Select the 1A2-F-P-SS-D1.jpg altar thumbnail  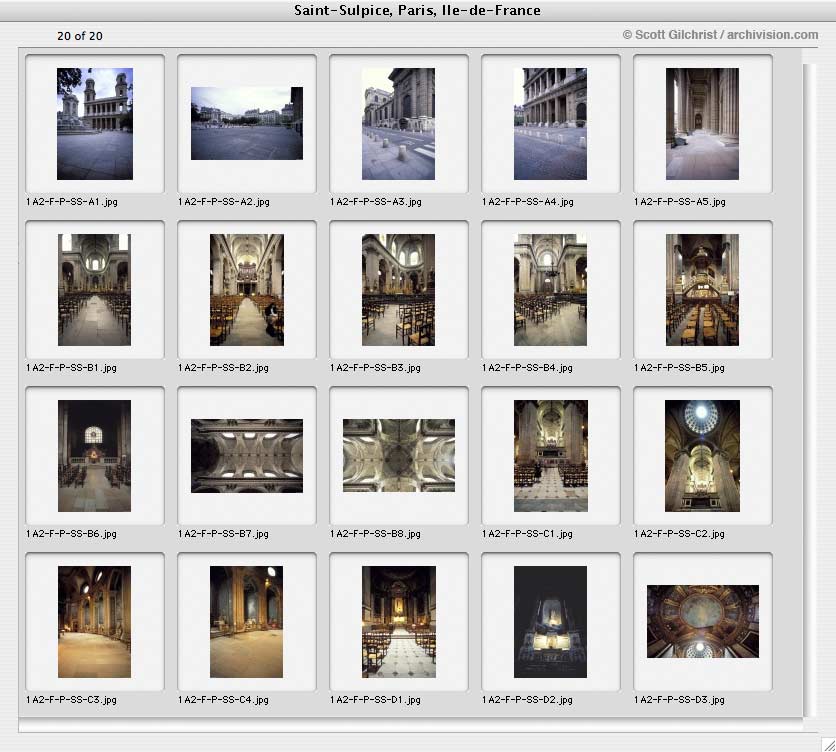[x=399, y=622]
